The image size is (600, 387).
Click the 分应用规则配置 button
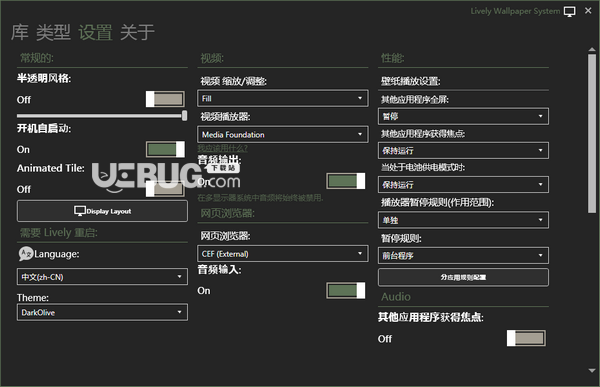(x=463, y=277)
